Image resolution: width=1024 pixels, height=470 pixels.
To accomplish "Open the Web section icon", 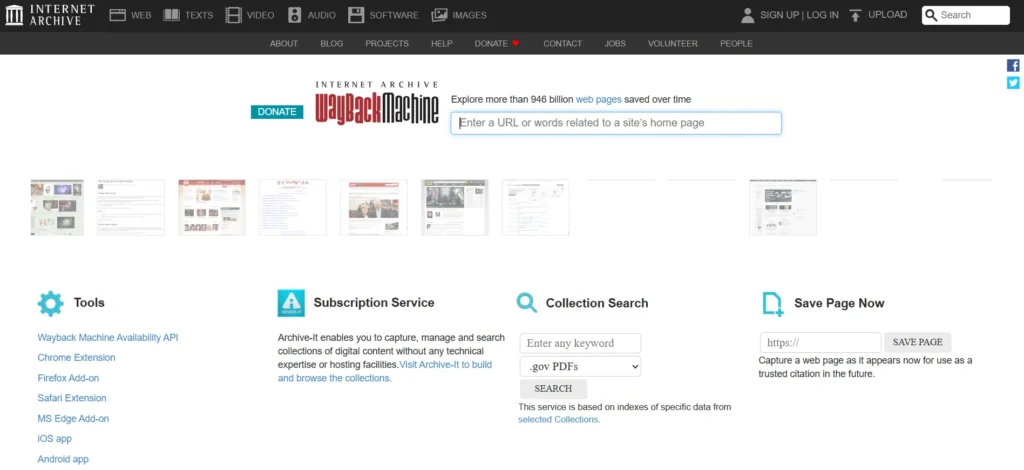I will pos(118,15).
